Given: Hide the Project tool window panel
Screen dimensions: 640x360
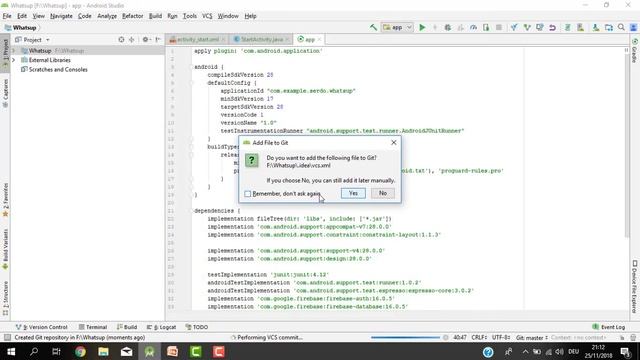Looking at the screenshot, I should [x=158, y=40].
